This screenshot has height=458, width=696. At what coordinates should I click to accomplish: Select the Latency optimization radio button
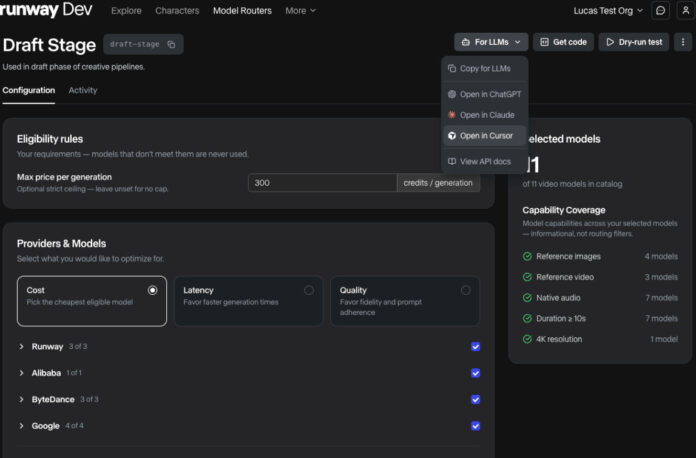point(309,290)
